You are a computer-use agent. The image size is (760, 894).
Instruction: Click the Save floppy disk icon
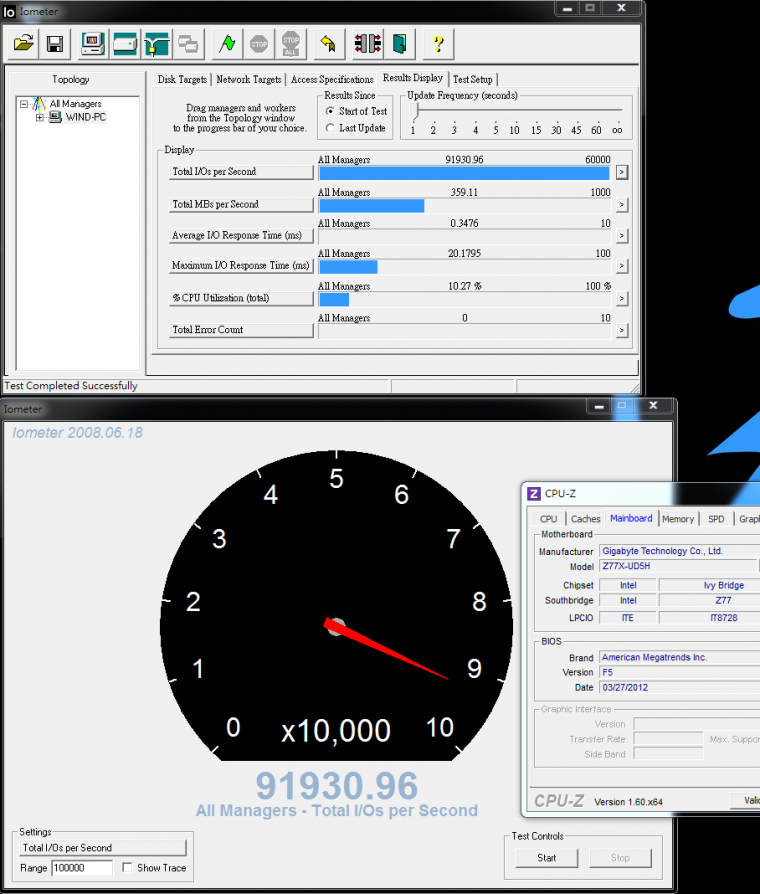(x=55, y=44)
